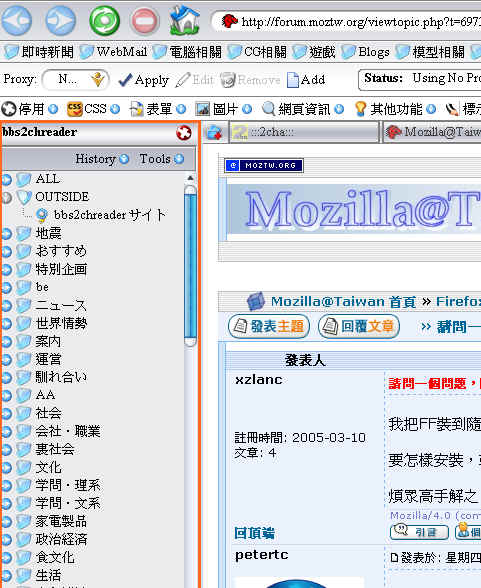Image resolution: width=481 pixels, height=588 pixels.
Task: Switch to the Mozilla@Taiwan tab
Action: [432, 132]
